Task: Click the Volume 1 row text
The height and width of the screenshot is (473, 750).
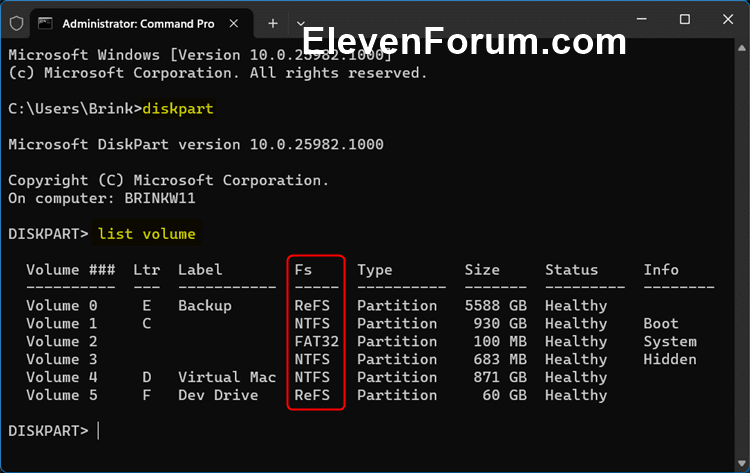Action: (x=62, y=323)
